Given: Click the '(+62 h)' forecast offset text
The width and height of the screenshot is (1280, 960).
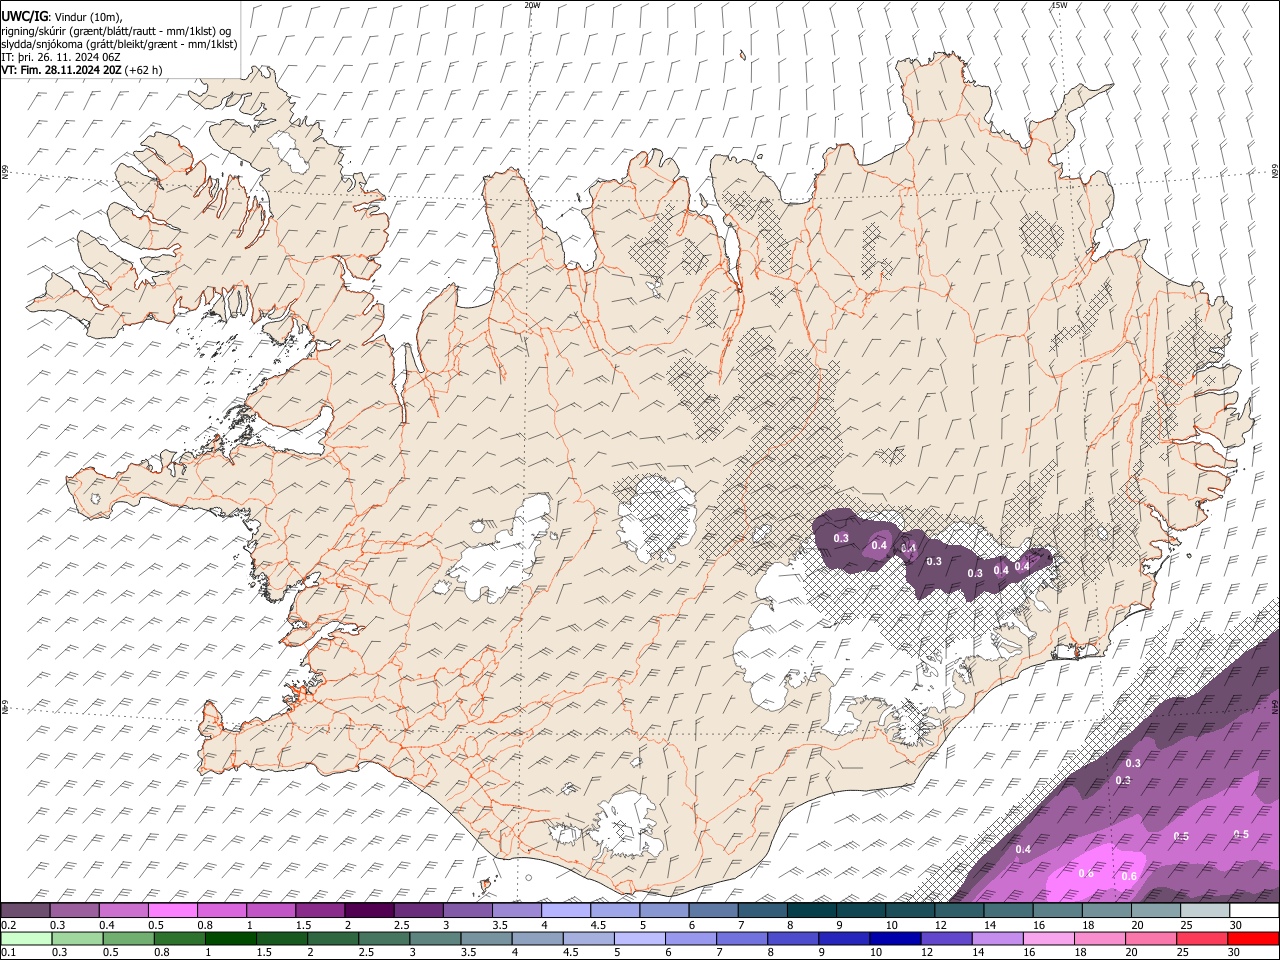Looking at the screenshot, I should tap(144, 70).
